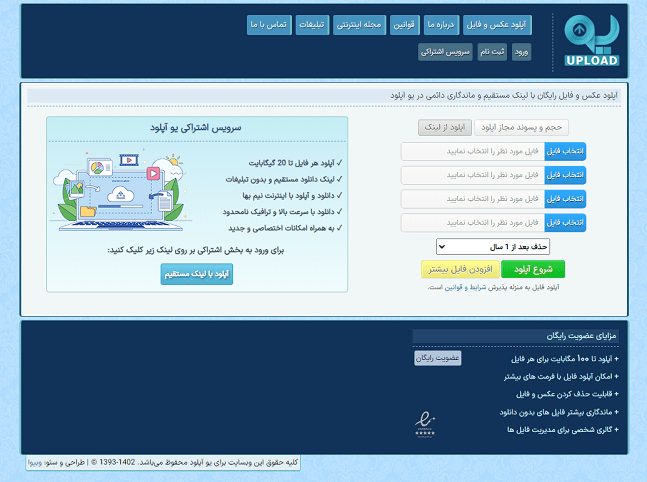
Task: Click the third file path input field
Action: point(473,199)
